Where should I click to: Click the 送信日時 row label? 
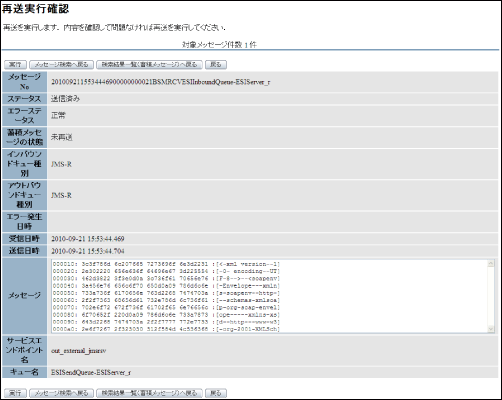24,251
